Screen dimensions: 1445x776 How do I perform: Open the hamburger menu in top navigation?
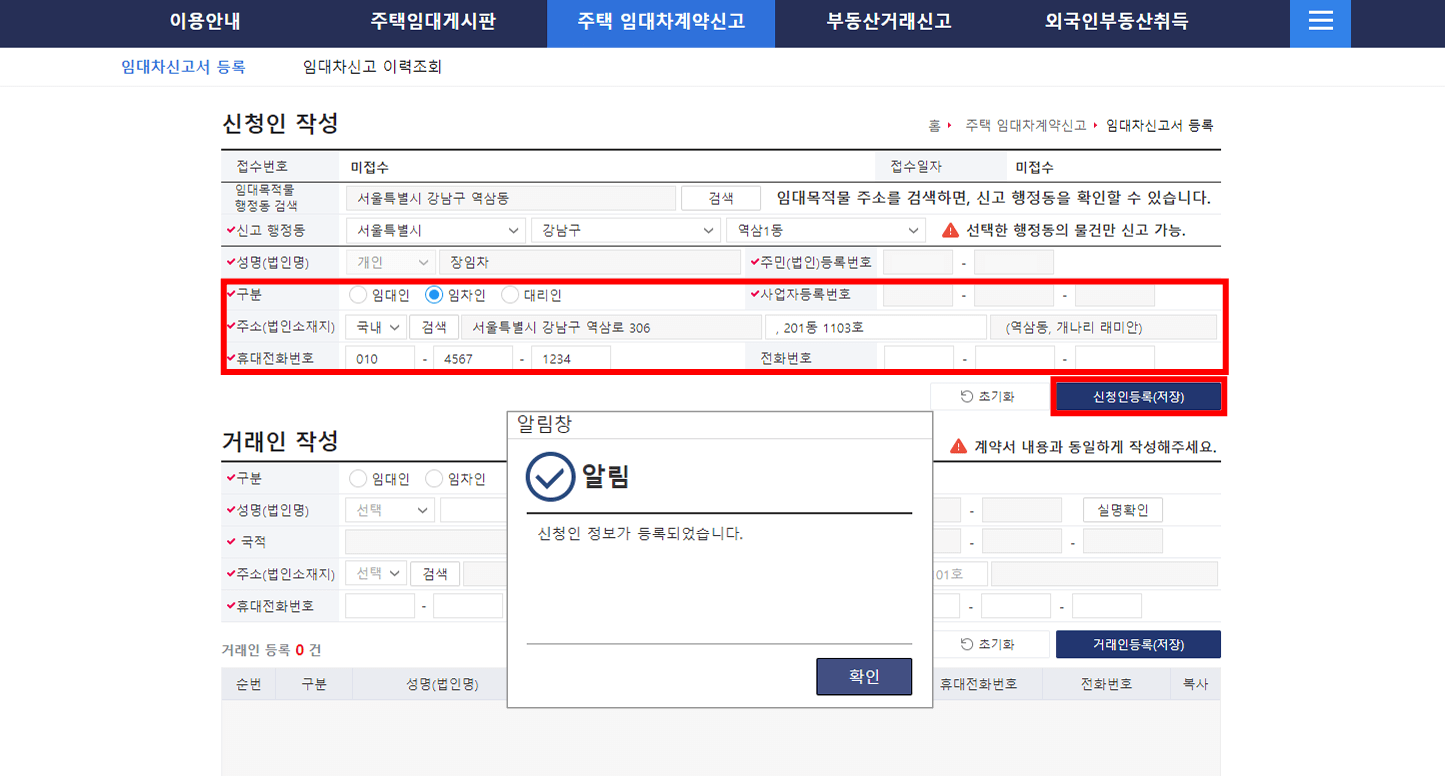[1319, 23]
